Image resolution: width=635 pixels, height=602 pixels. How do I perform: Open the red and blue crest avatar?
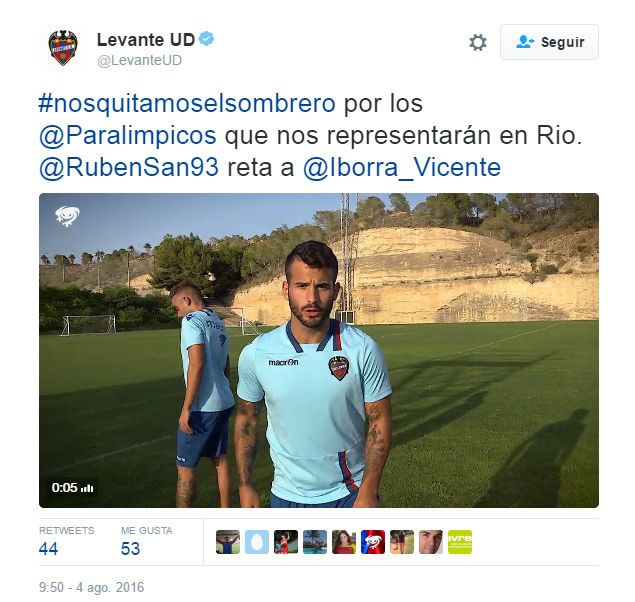(x=373, y=542)
